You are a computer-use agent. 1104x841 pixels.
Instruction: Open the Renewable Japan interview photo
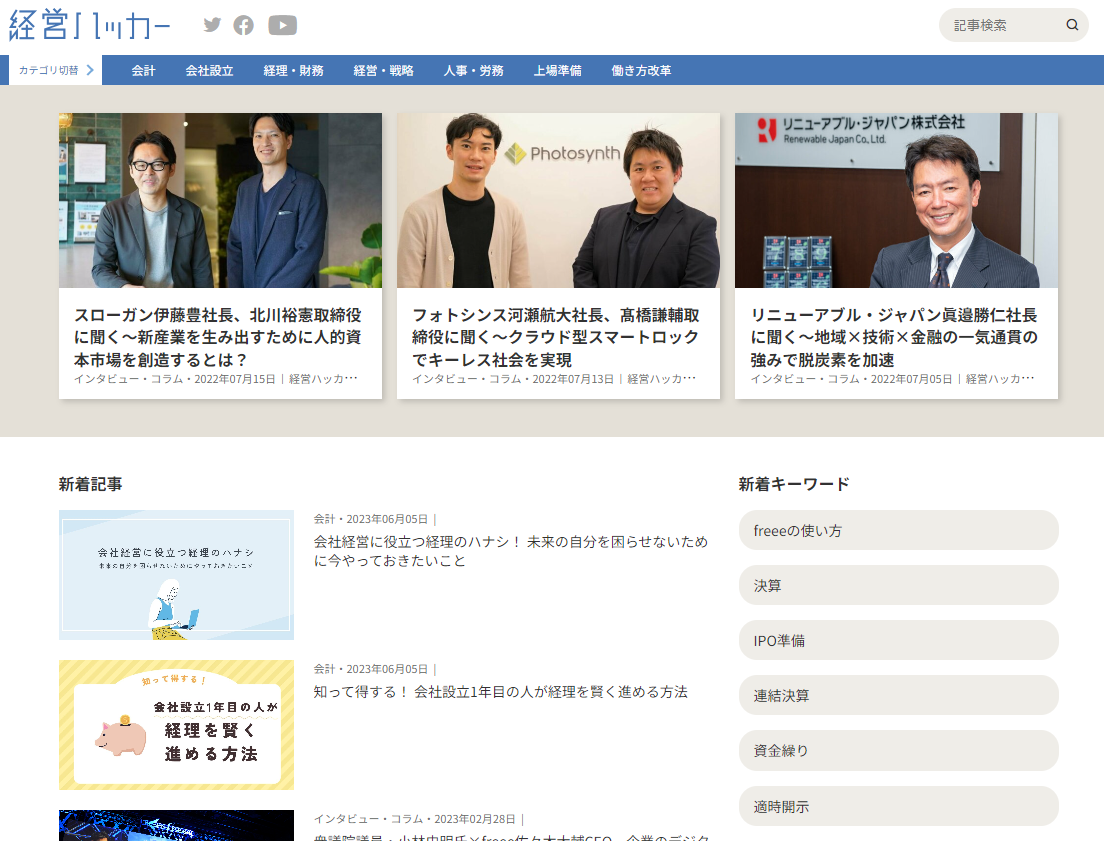896,200
